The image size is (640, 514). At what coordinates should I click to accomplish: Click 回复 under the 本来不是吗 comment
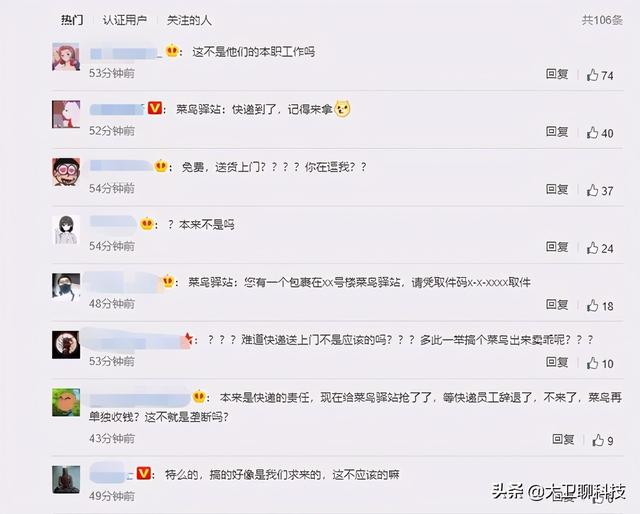[557, 247]
